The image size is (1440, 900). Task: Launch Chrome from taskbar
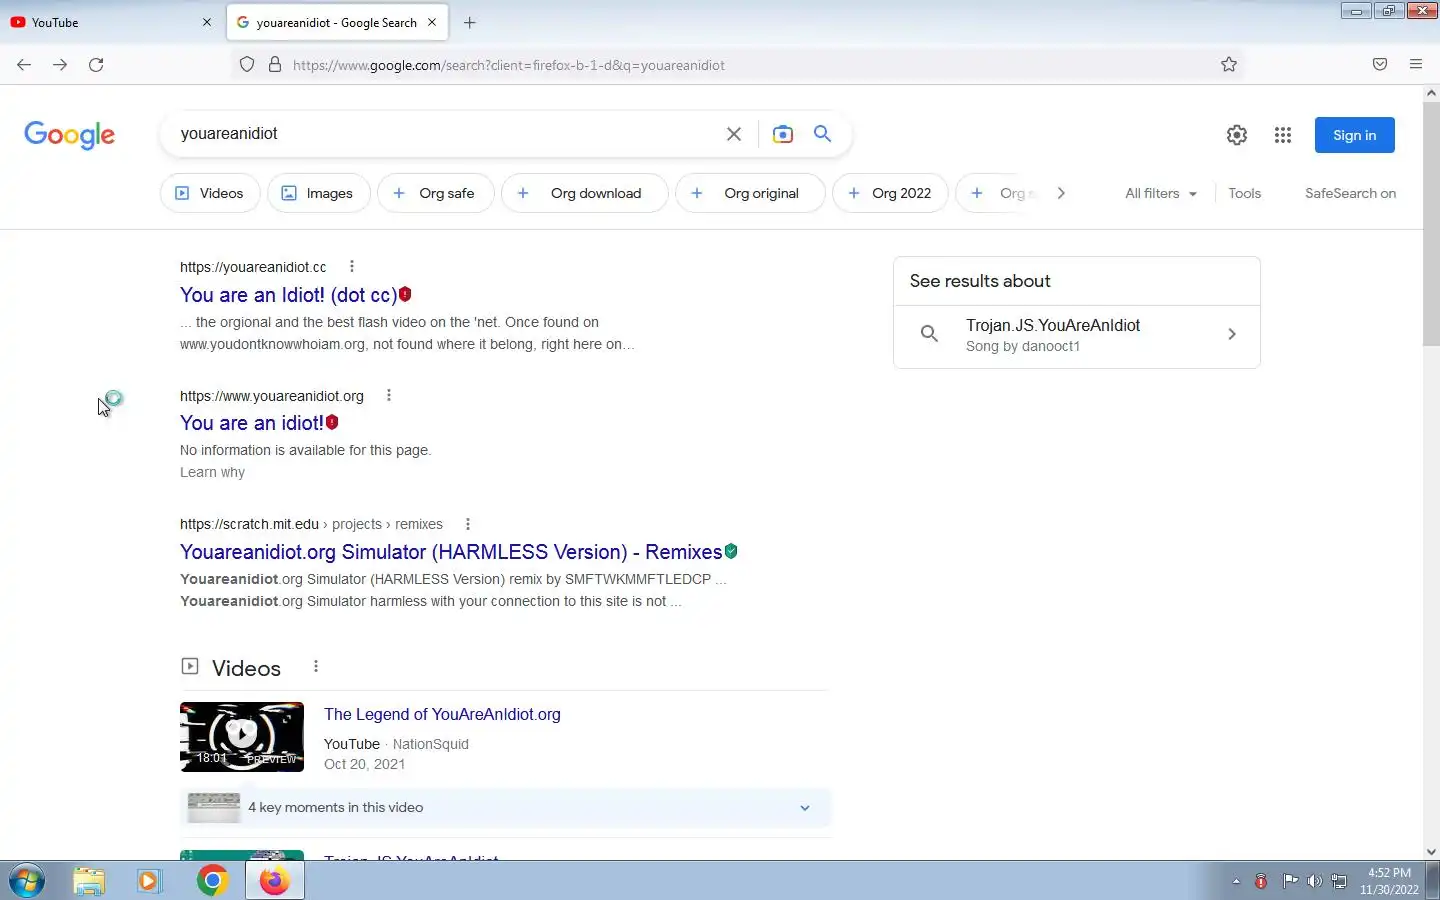(x=212, y=881)
